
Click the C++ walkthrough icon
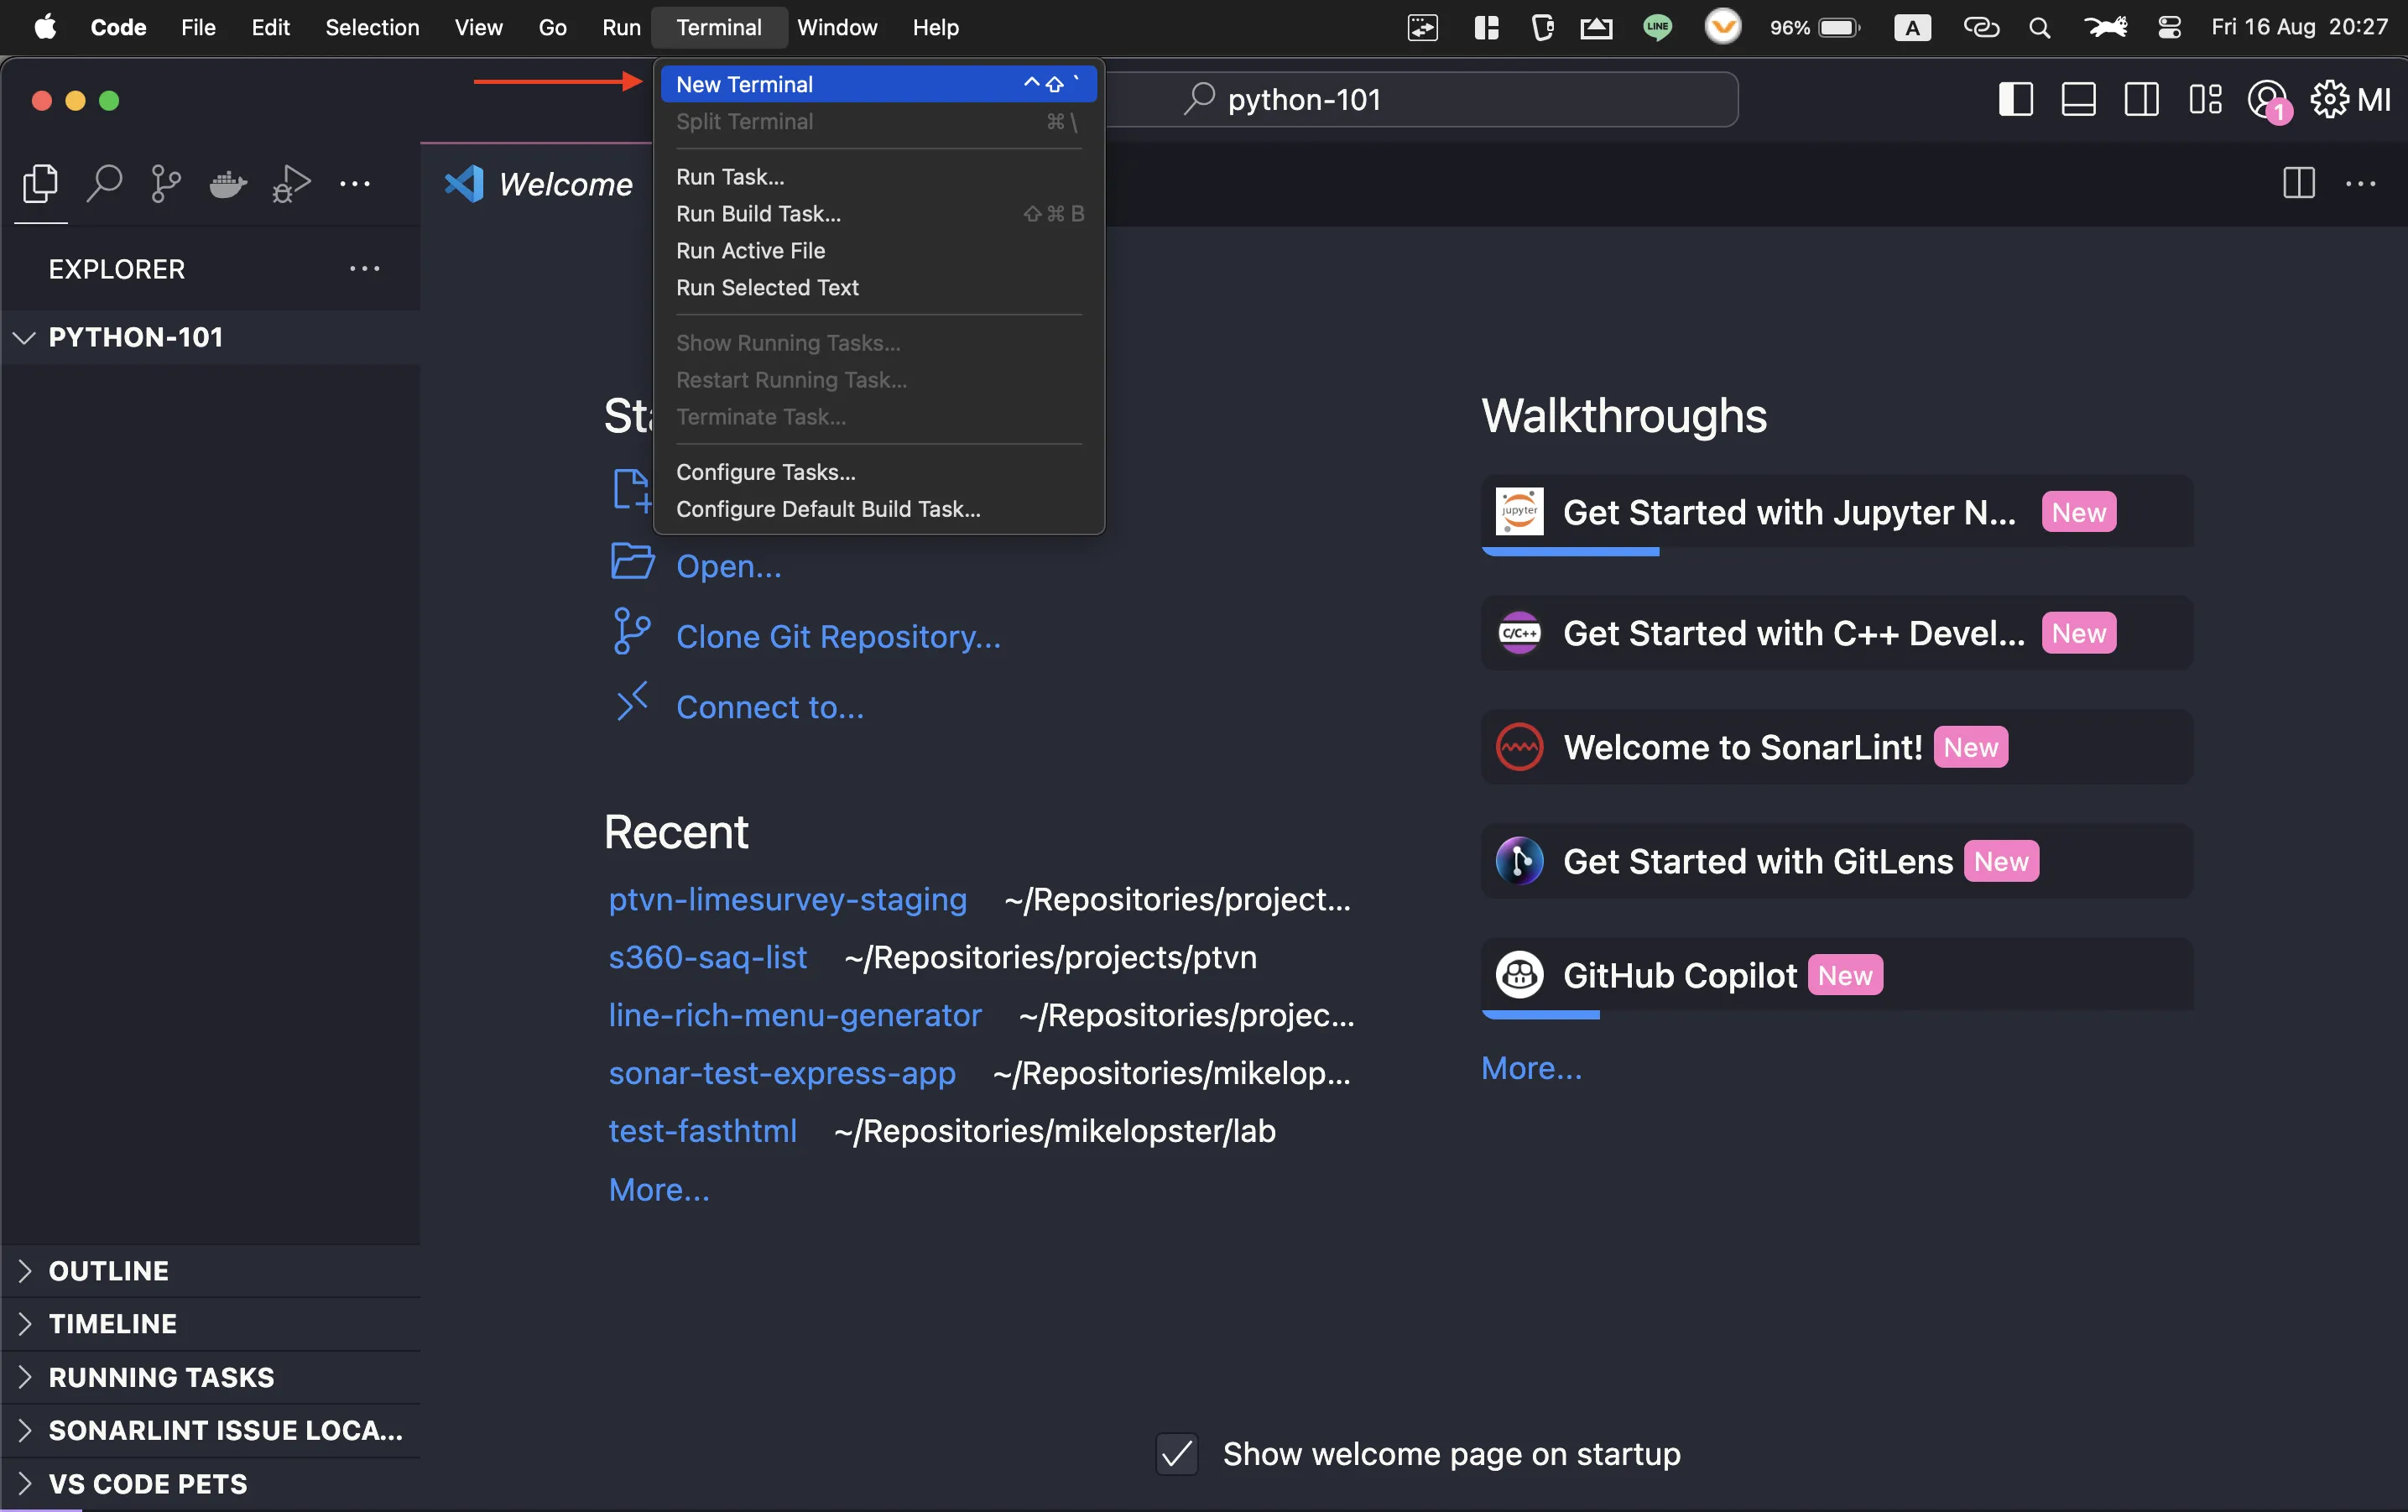(1519, 633)
